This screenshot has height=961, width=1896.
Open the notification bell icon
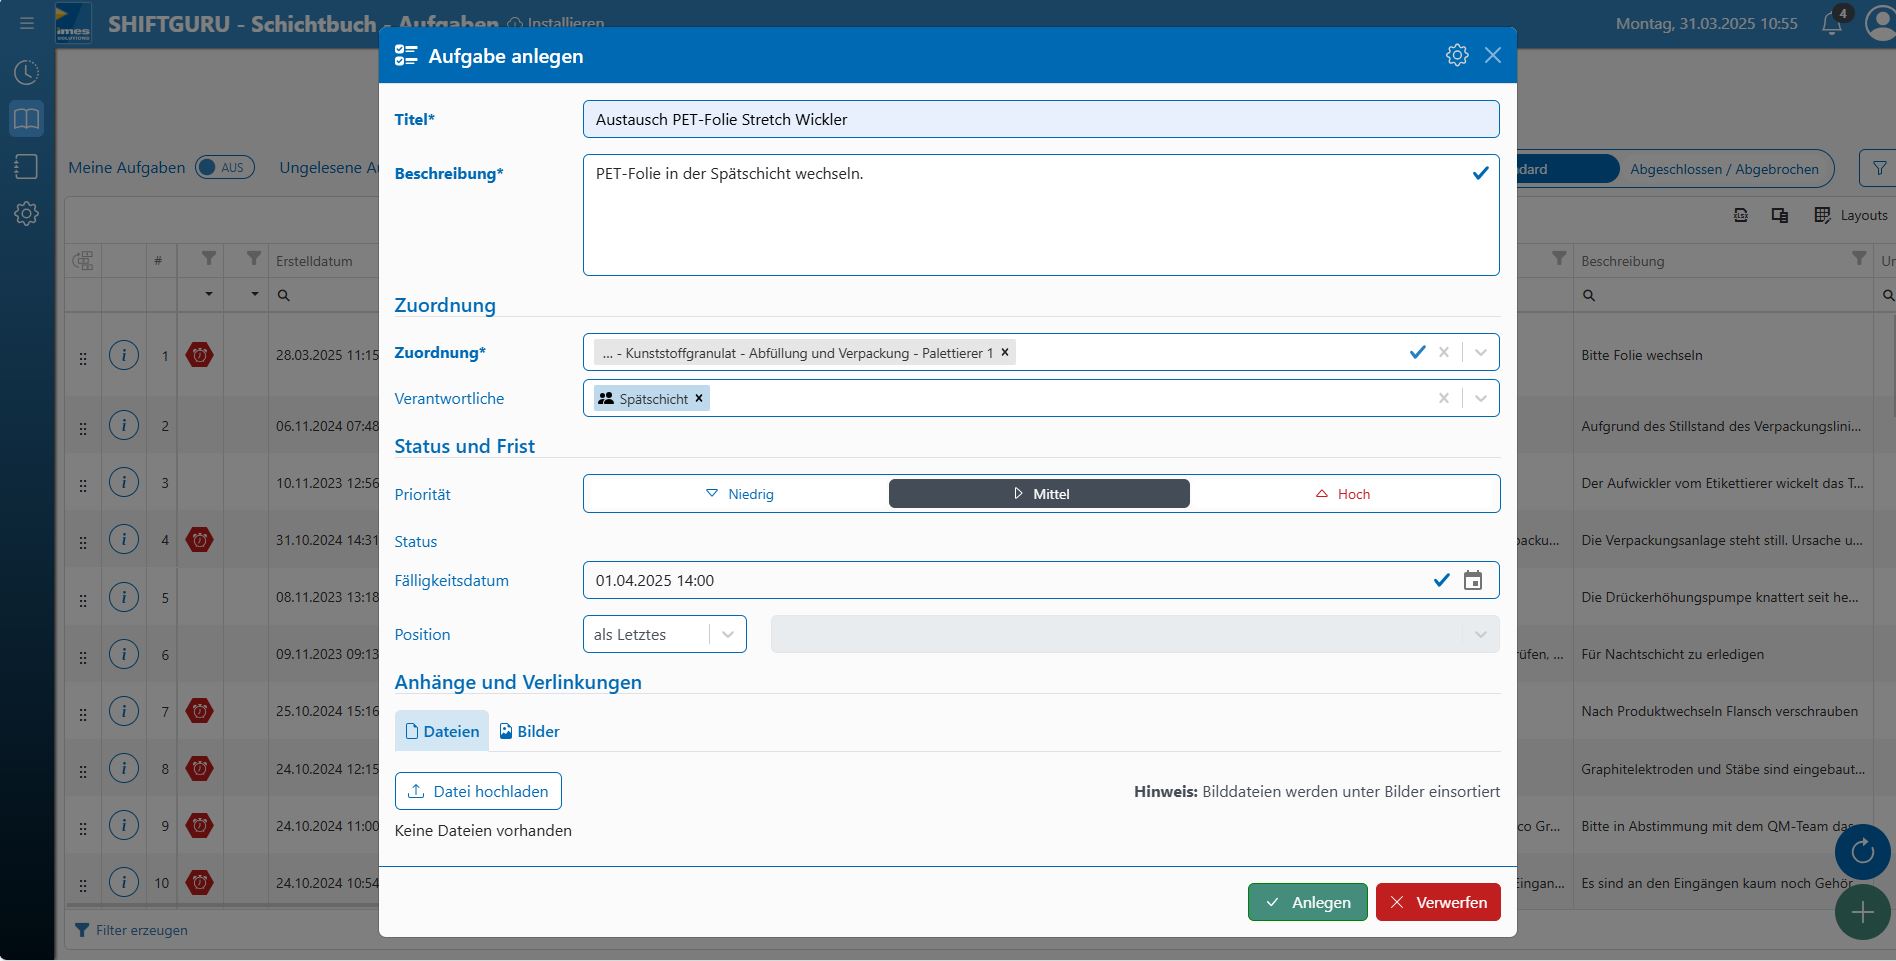(1831, 24)
